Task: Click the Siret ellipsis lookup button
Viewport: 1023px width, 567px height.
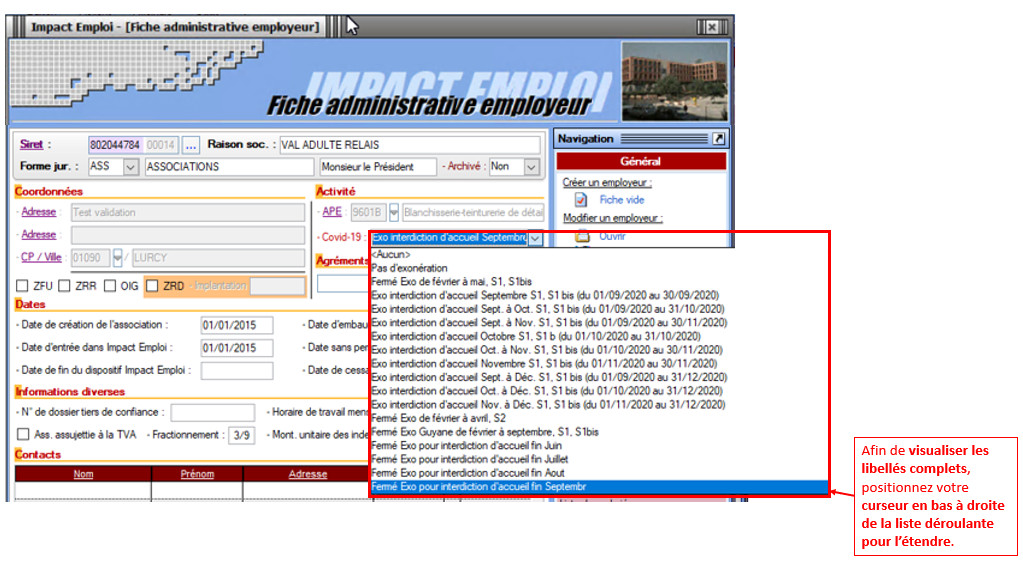Action: [191, 145]
